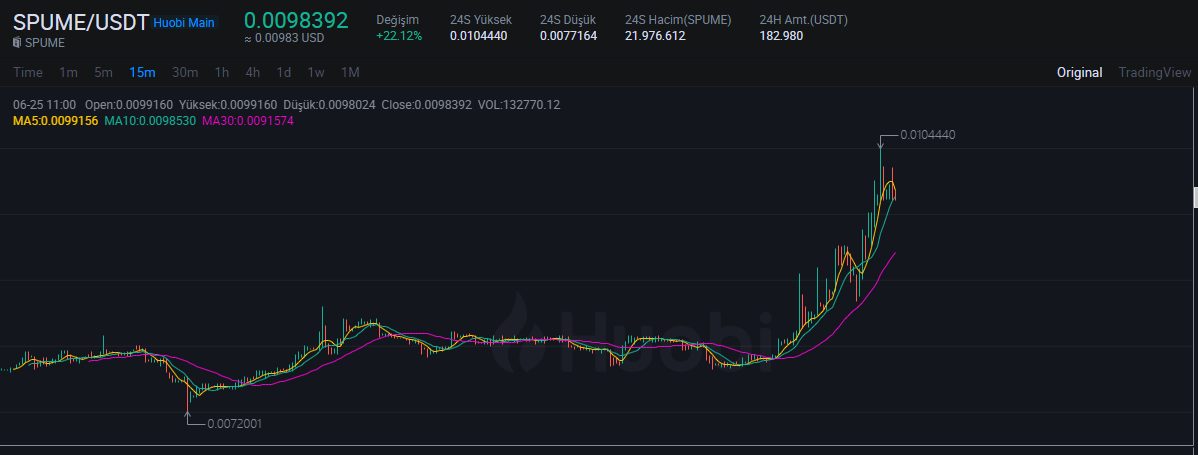This screenshot has height=455, width=1198.
Task: Select the Time chart interval
Action: coord(28,73)
